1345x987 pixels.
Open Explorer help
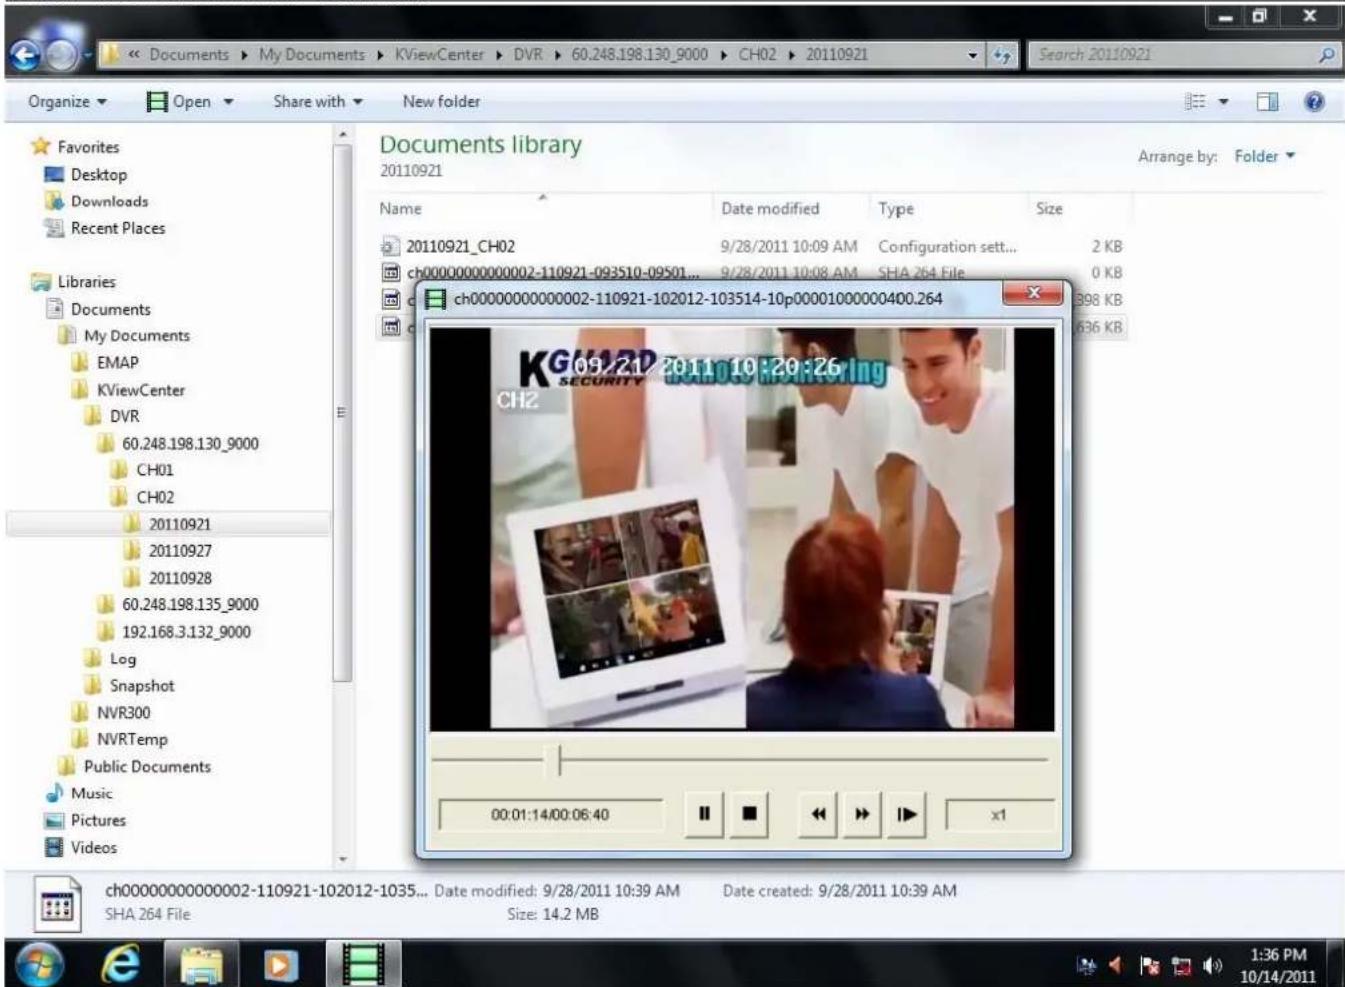click(x=1314, y=101)
